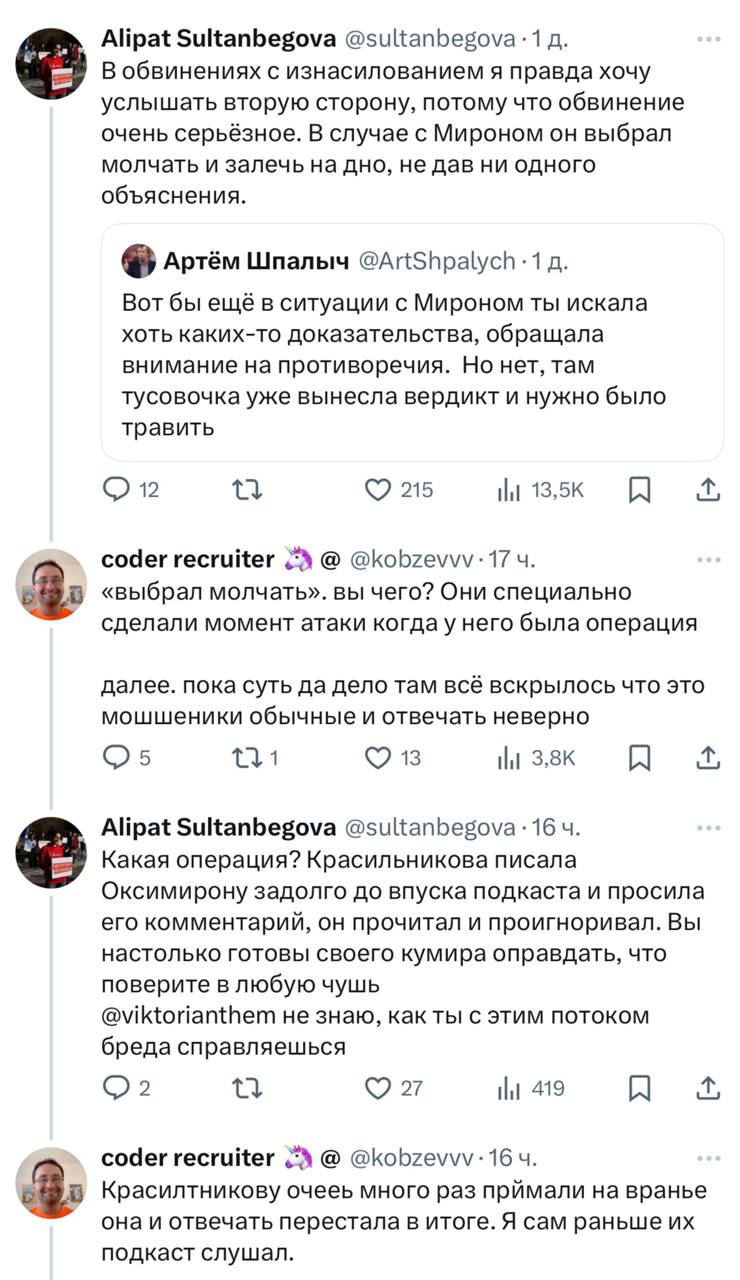Open more options for top tweet
740x1280 pixels.
tap(708, 40)
